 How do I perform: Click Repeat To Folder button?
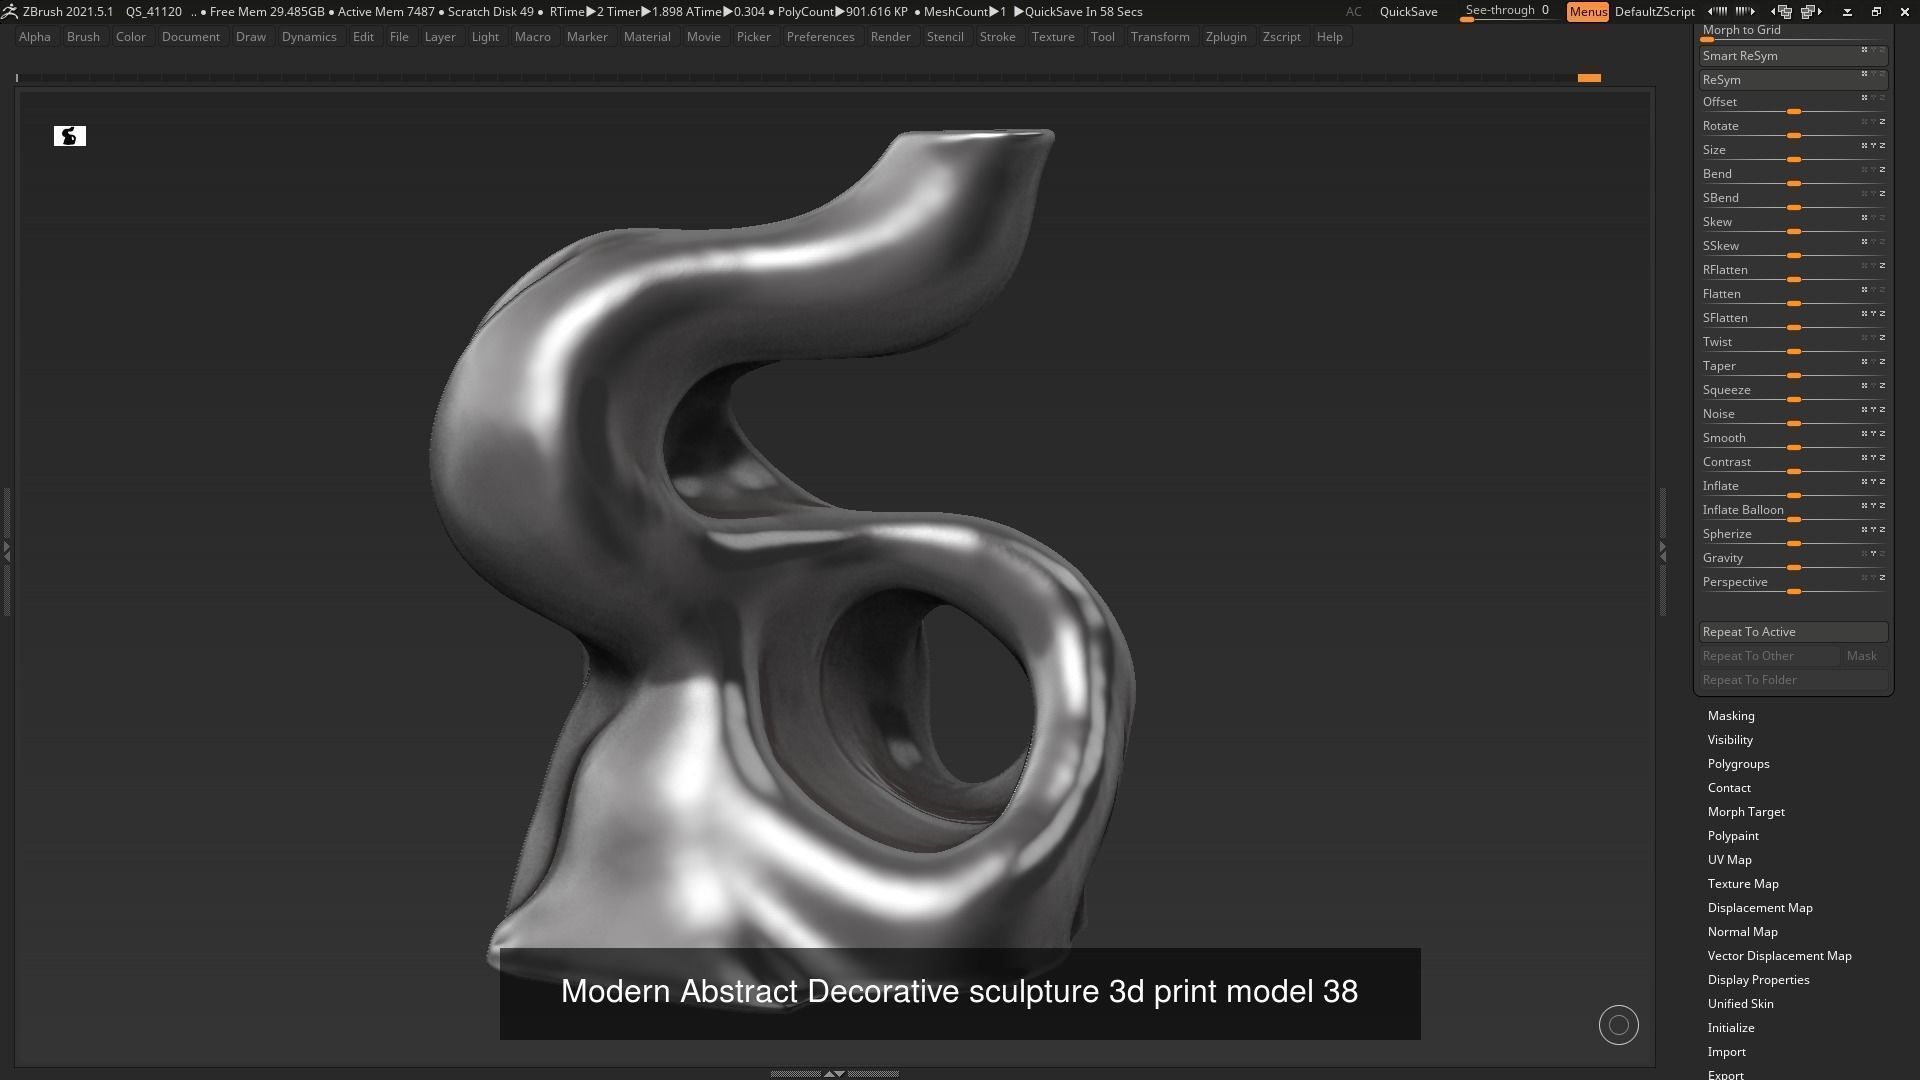(x=1794, y=680)
